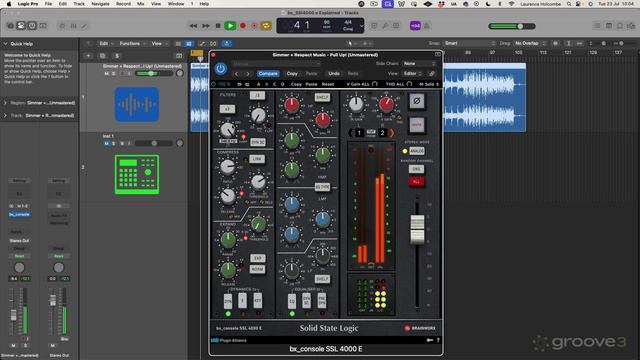This screenshot has height=360, width=640.
Task: Toggle the LINK button in the compressor section
Action: 257,159
